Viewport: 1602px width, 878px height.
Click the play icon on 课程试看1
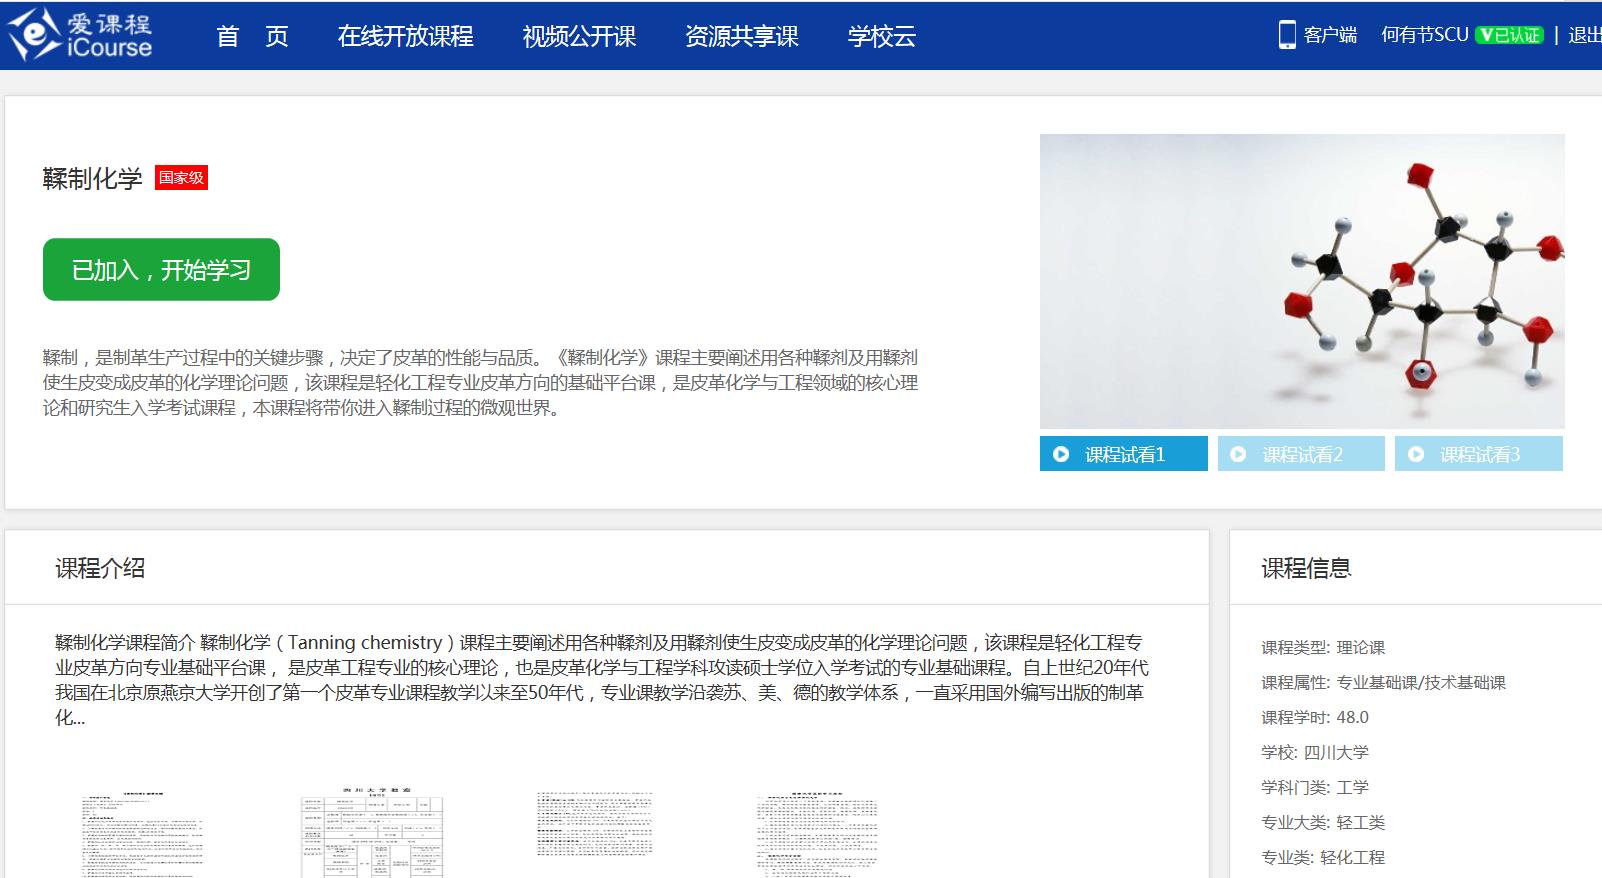click(x=1061, y=454)
